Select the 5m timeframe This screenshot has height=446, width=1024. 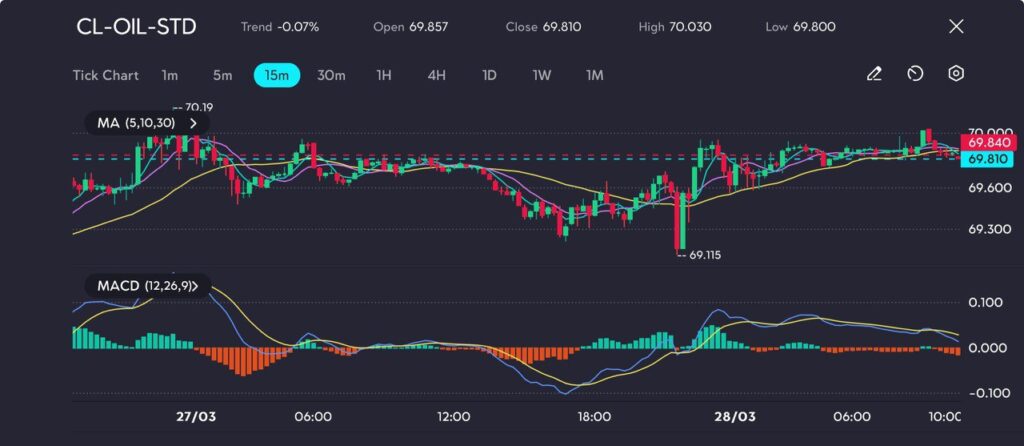(222, 75)
